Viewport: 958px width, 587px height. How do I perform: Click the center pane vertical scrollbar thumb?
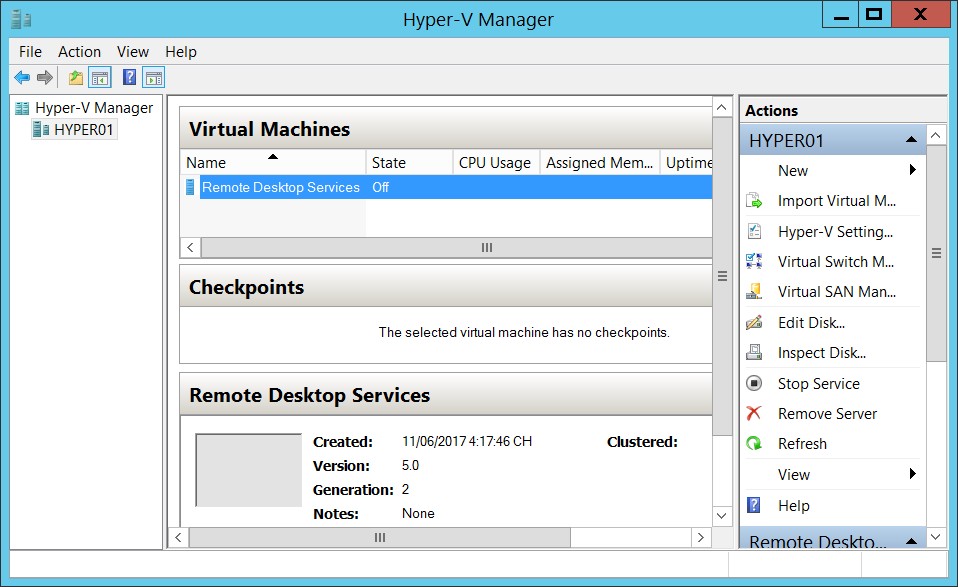722,277
